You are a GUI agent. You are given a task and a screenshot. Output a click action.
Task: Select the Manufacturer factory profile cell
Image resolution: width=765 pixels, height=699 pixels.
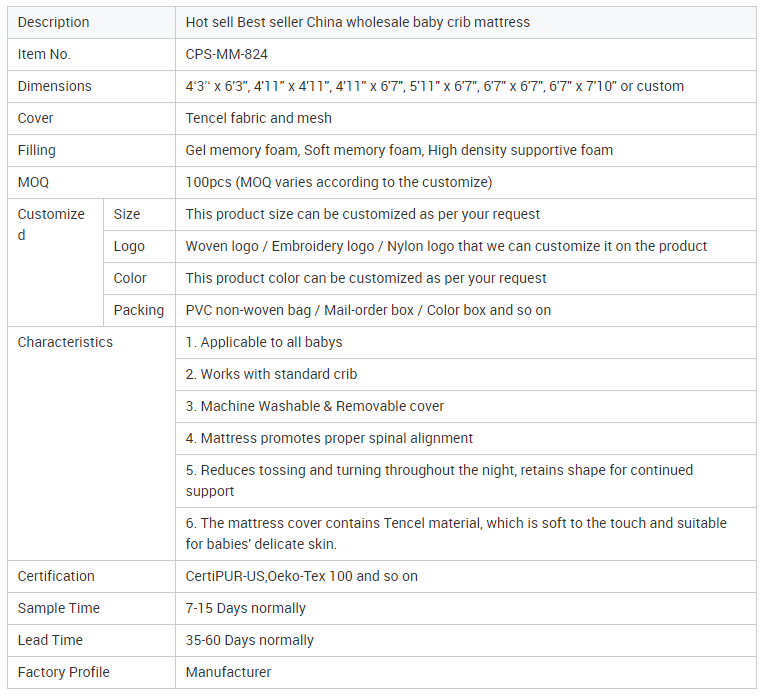tap(228, 672)
